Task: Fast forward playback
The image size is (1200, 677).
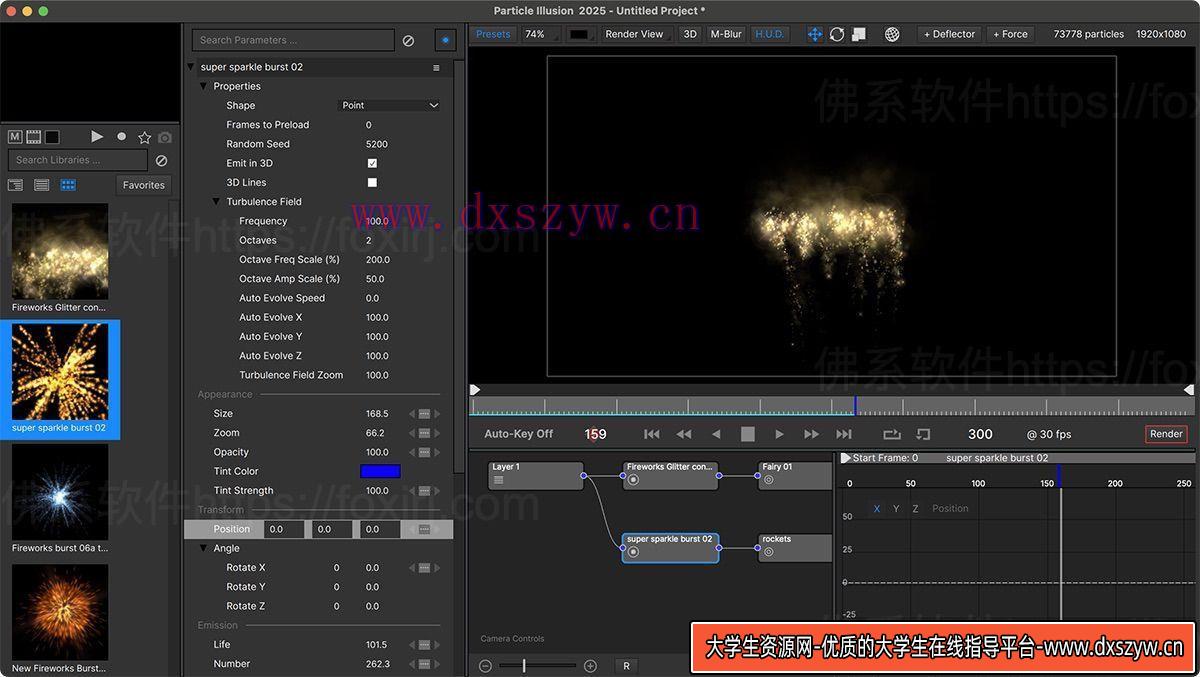Action: coord(812,434)
